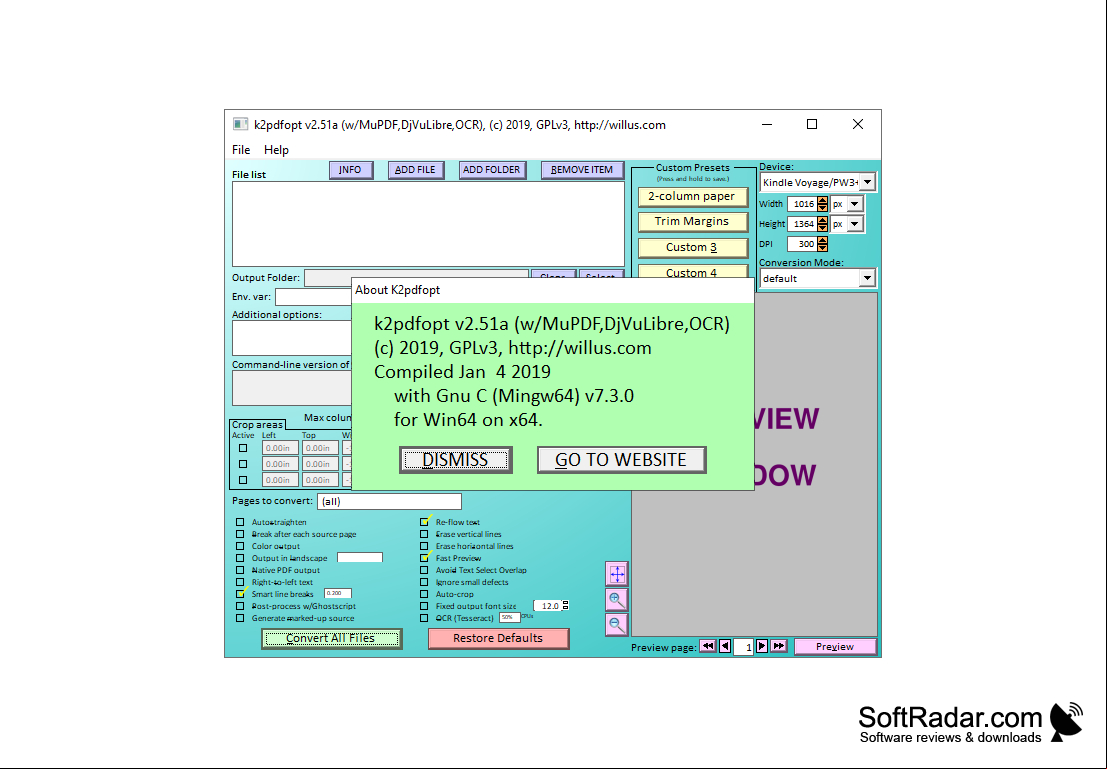This screenshot has height=769, width=1107.
Task: Open the Help menu
Action: pyautogui.click(x=276, y=150)
